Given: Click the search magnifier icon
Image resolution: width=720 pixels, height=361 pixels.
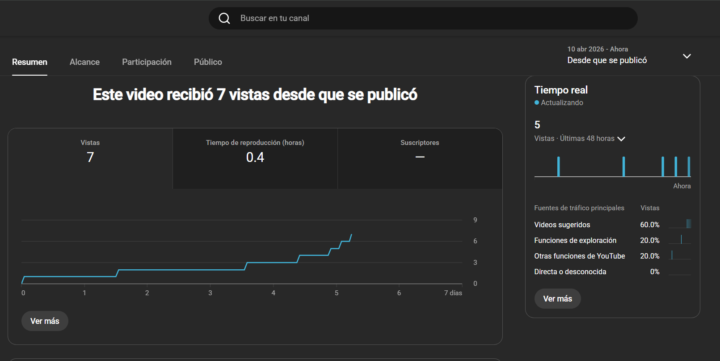Looking at the screenshot, I should click(x=224, y=18).
